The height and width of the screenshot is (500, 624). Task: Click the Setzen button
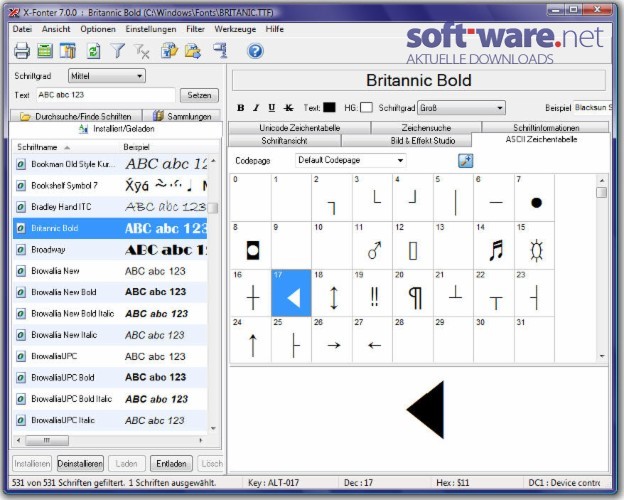199,95
